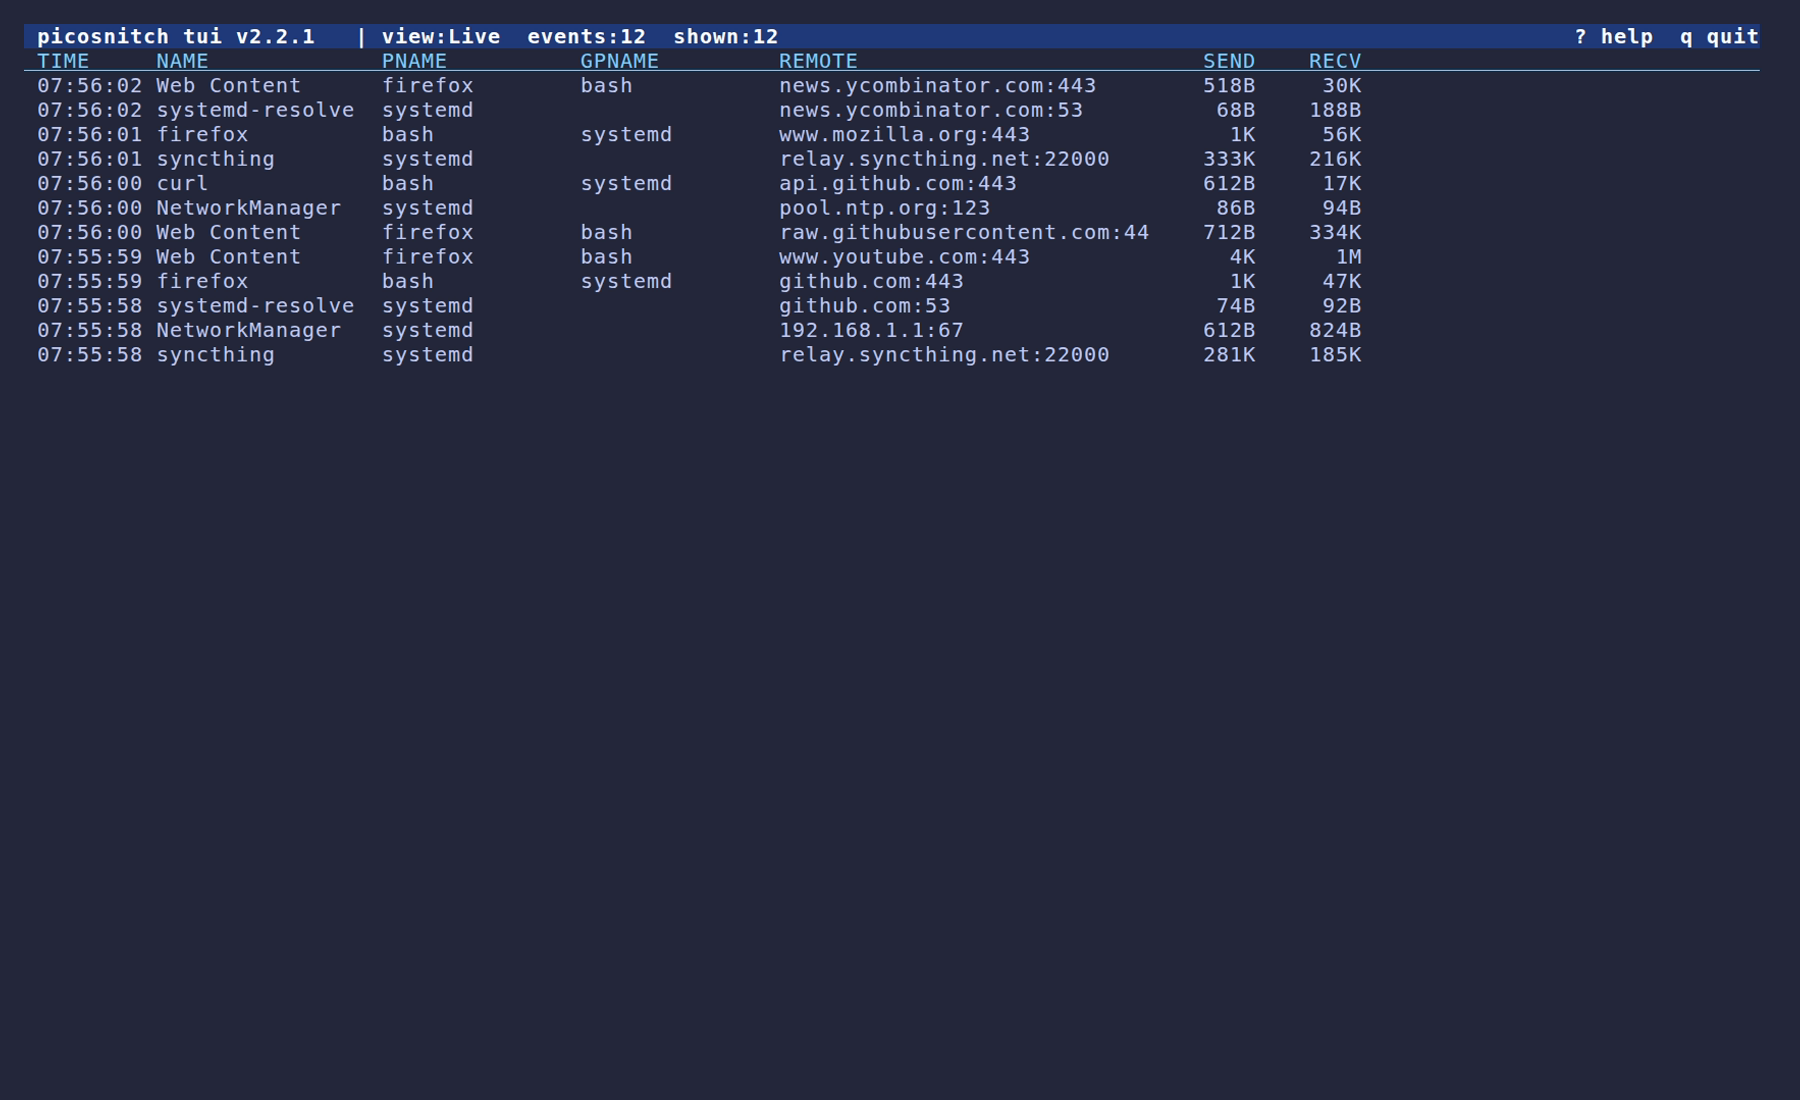Click the 74B send value
Viewport: 1800px width, 1100px height.
pos(1236,306)
